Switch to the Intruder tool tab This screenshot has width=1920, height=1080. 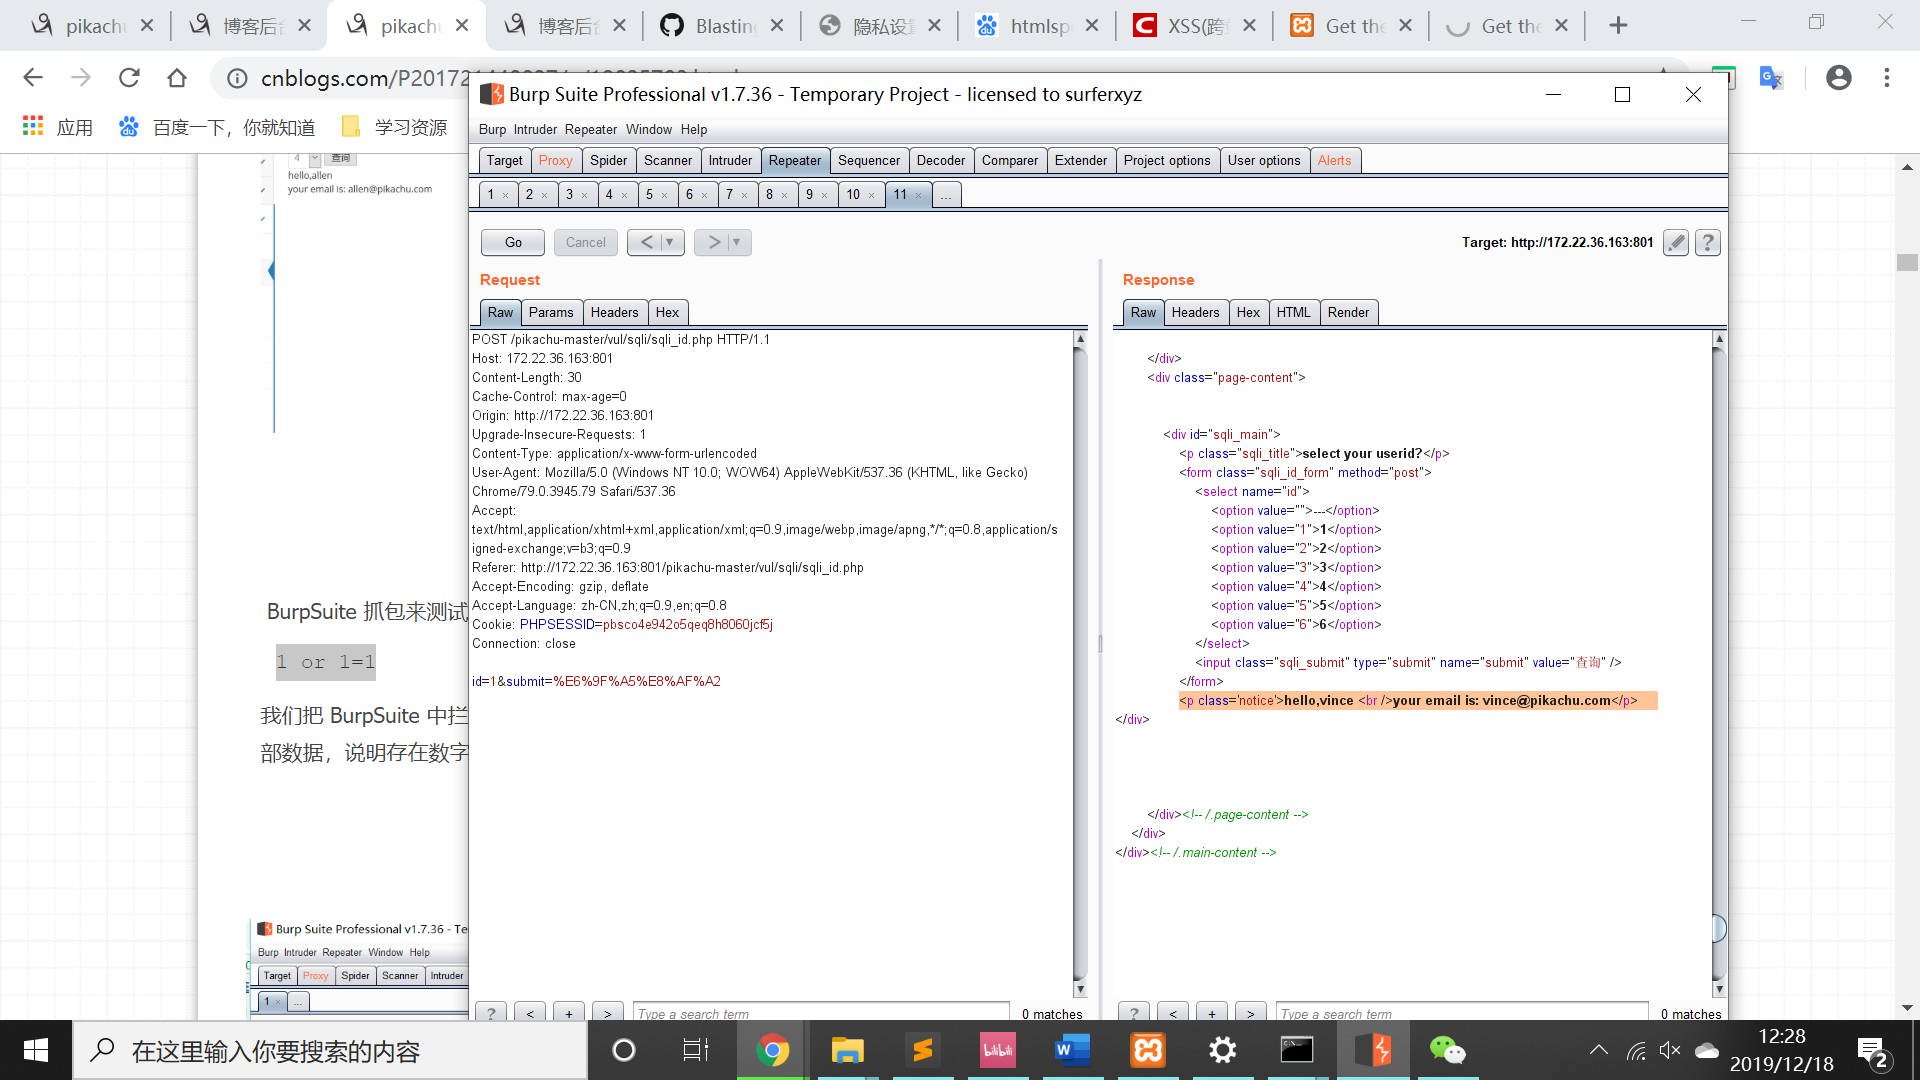coord(730,160)
